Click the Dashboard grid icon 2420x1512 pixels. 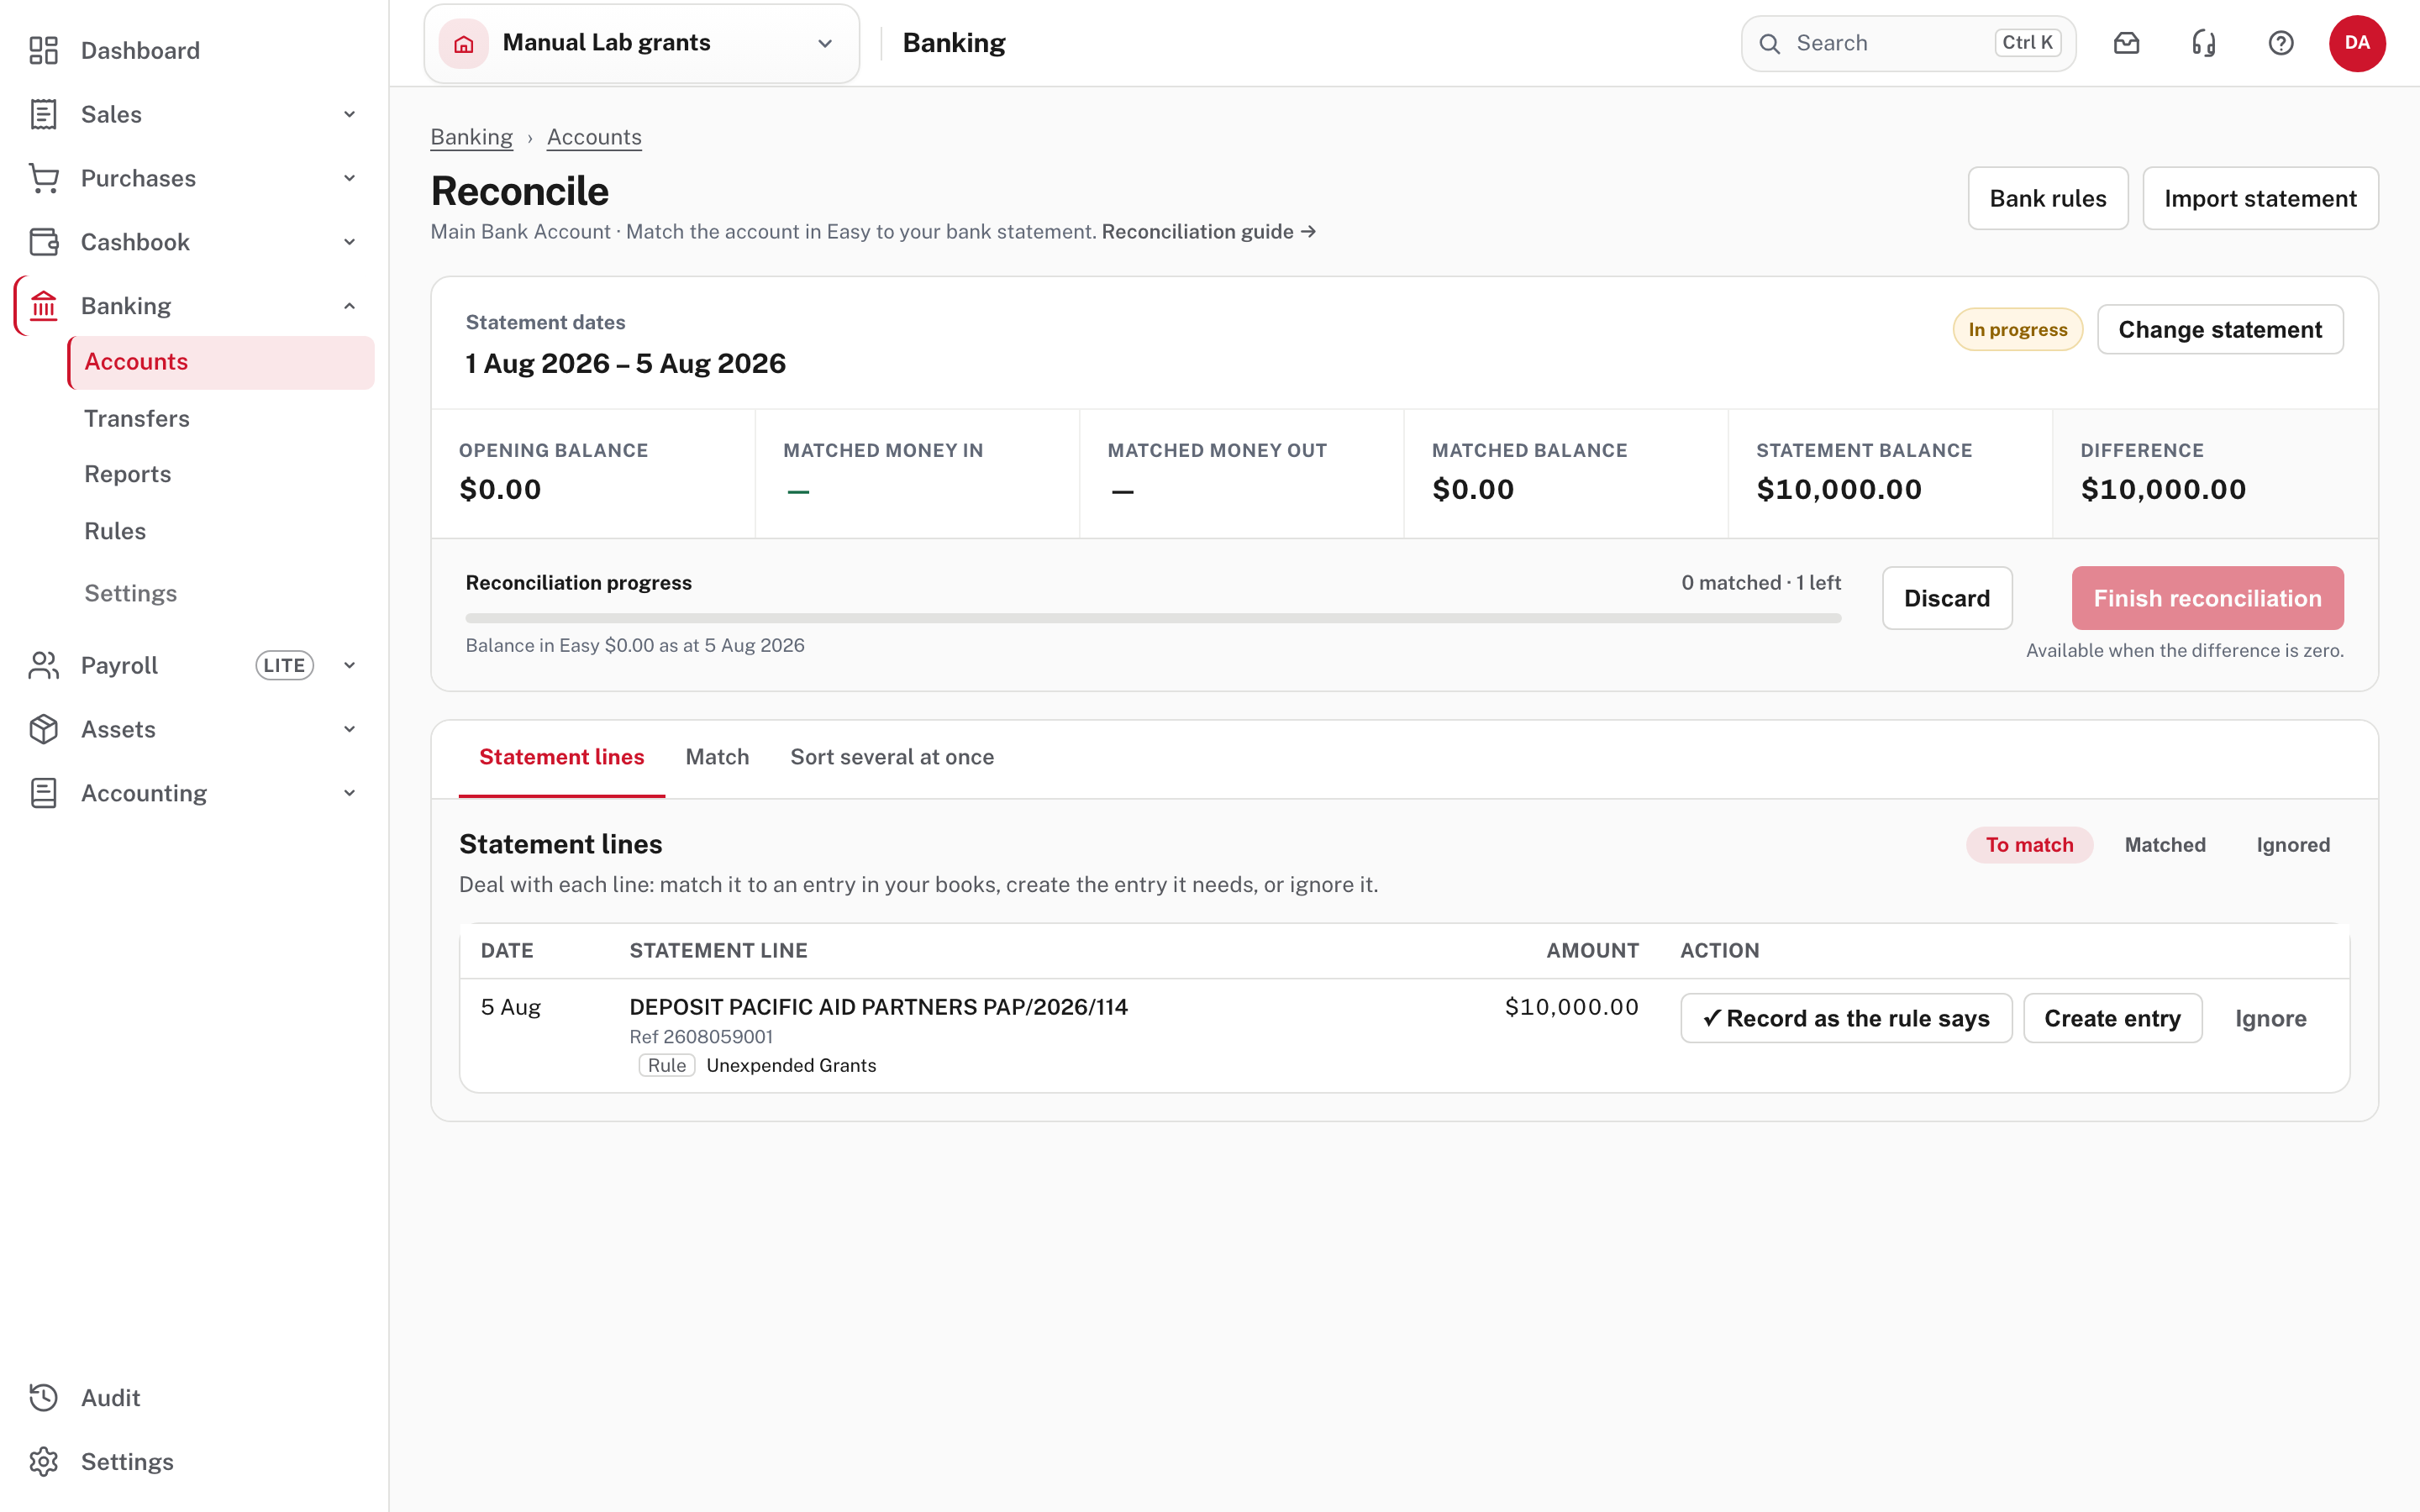(x=43, y=50)
